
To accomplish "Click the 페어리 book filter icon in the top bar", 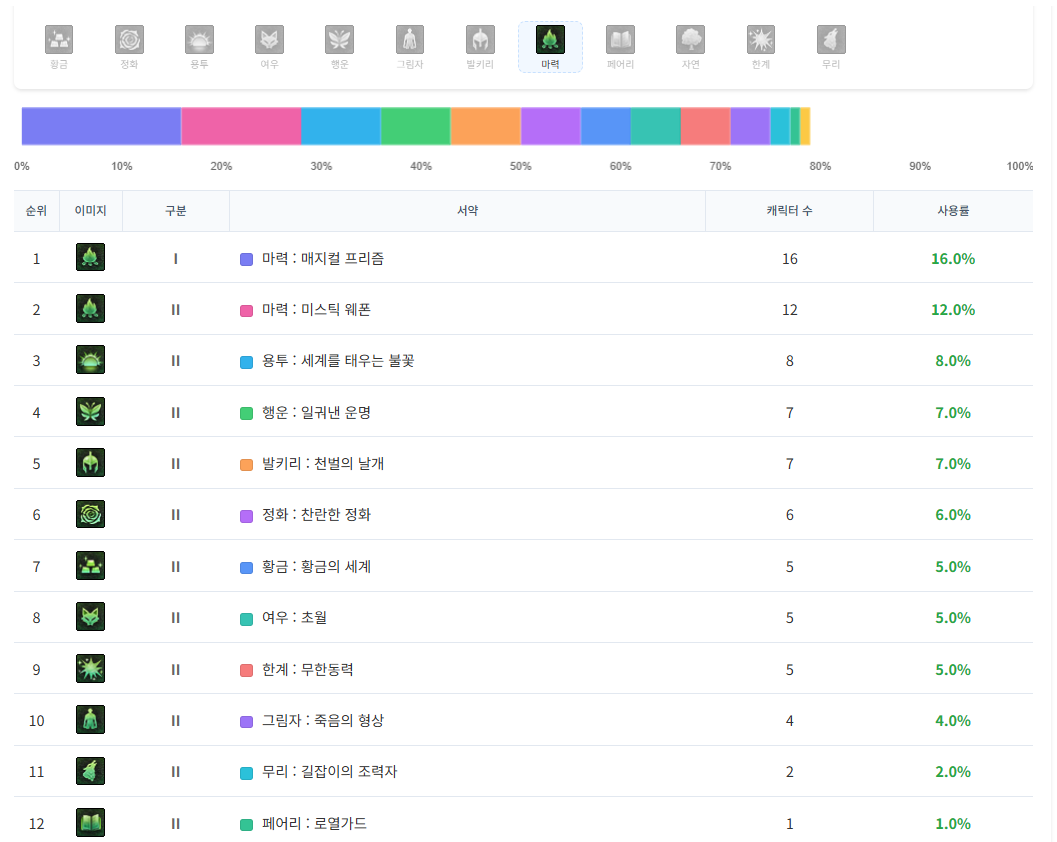I will pos(620,41).
